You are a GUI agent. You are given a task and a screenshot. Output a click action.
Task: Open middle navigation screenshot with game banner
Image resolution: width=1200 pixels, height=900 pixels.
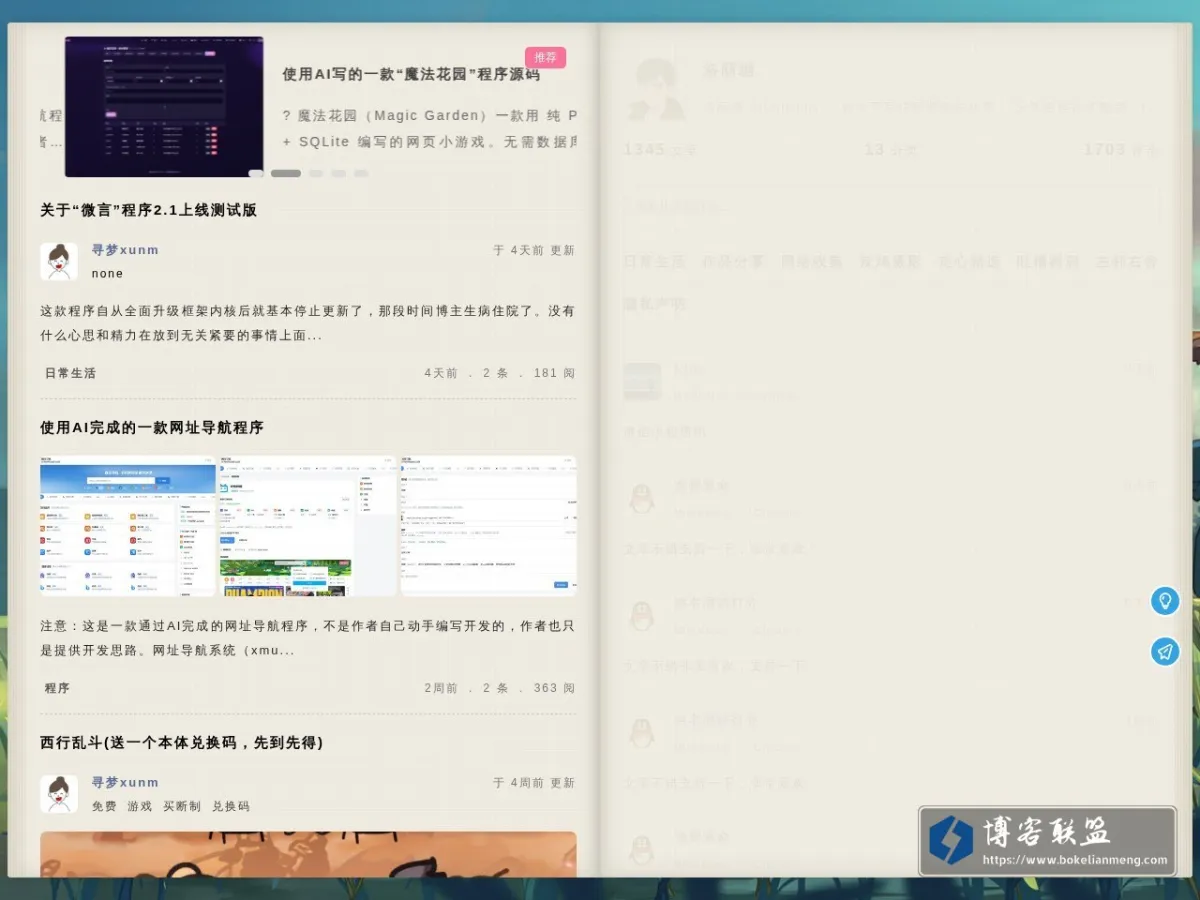tap(308, 526)
